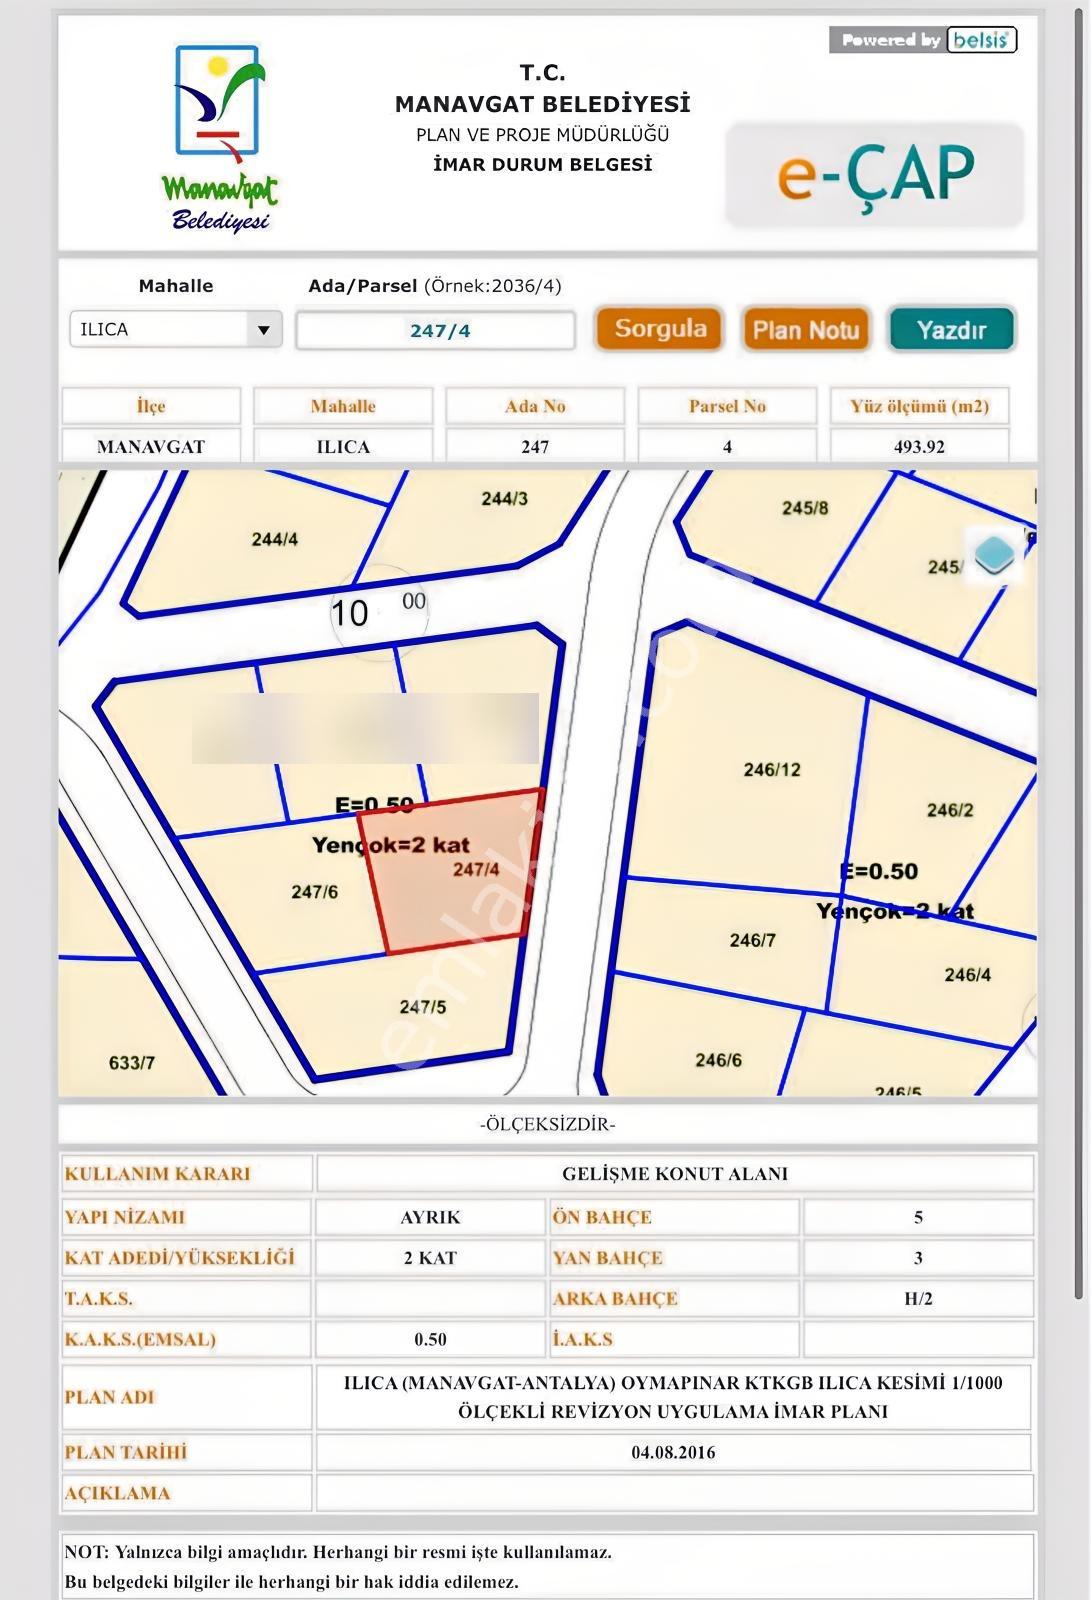This screenshot has height=1600, width=1091.
Task: Select highlighted parcel 247/4 on map
Action: (x=453, y=872)
